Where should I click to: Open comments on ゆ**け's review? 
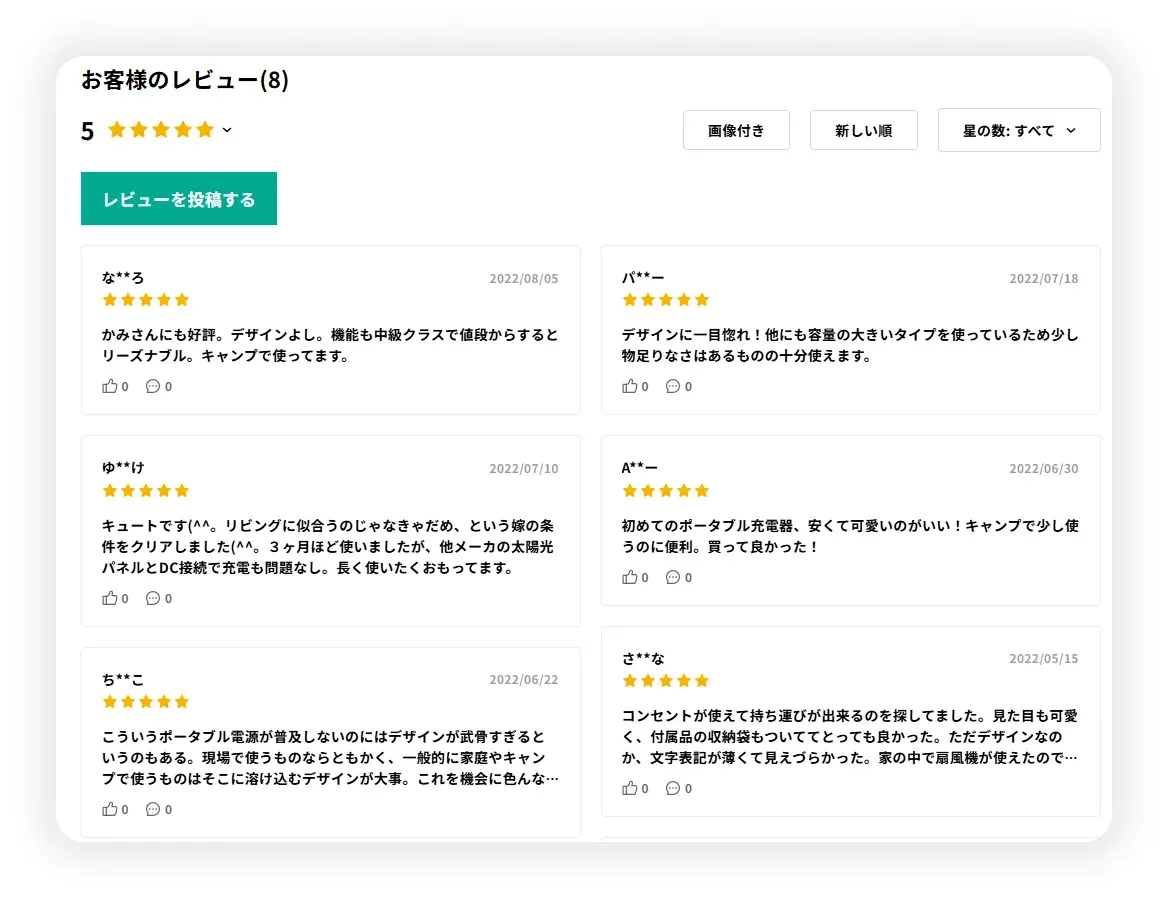pyautogui.click(x=153, y=598)
